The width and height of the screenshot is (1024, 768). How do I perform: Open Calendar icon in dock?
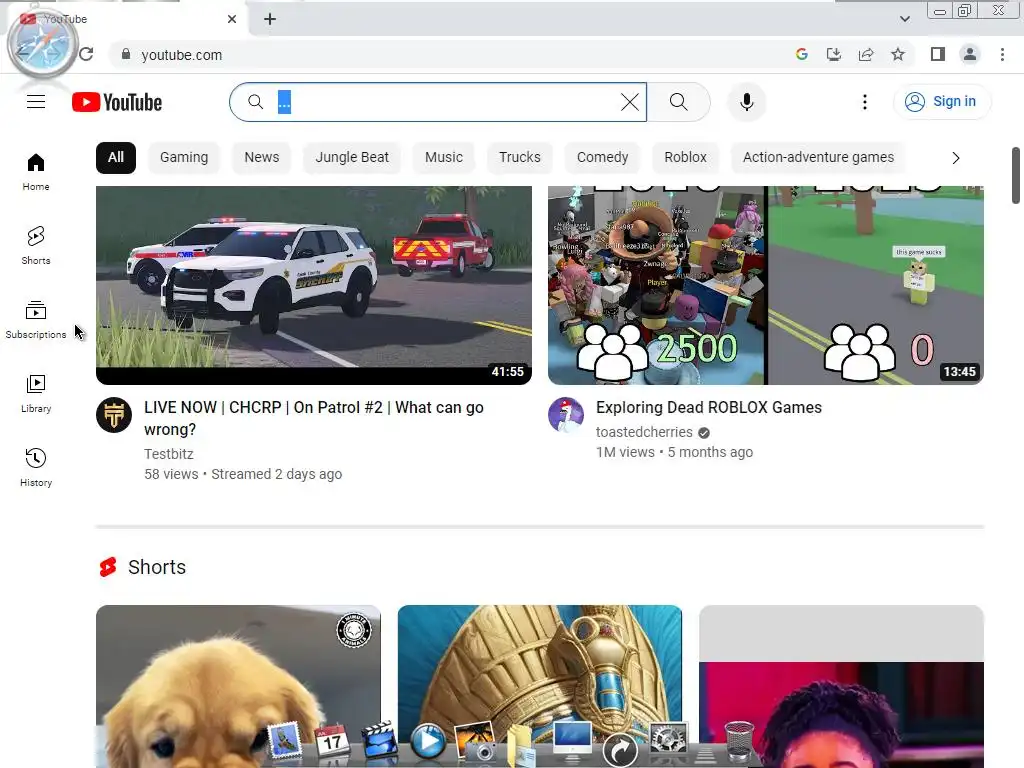coord(332,742)
